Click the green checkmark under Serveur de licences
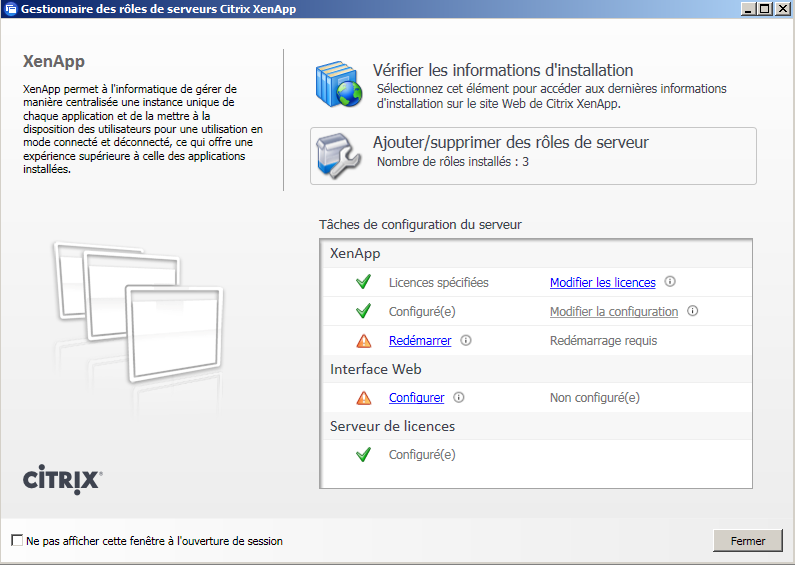The image size is (795, 565). point(364,454)
